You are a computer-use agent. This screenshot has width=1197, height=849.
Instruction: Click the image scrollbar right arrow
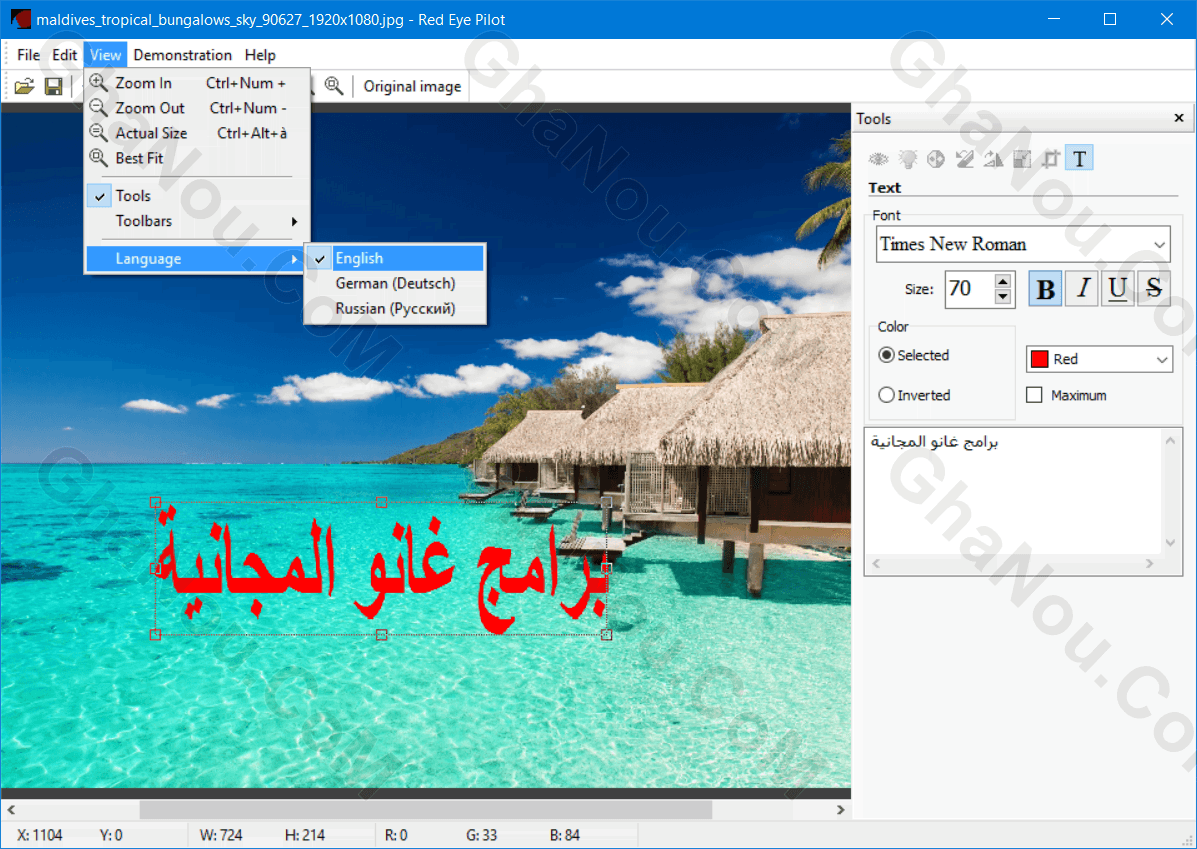click(840, 809)
